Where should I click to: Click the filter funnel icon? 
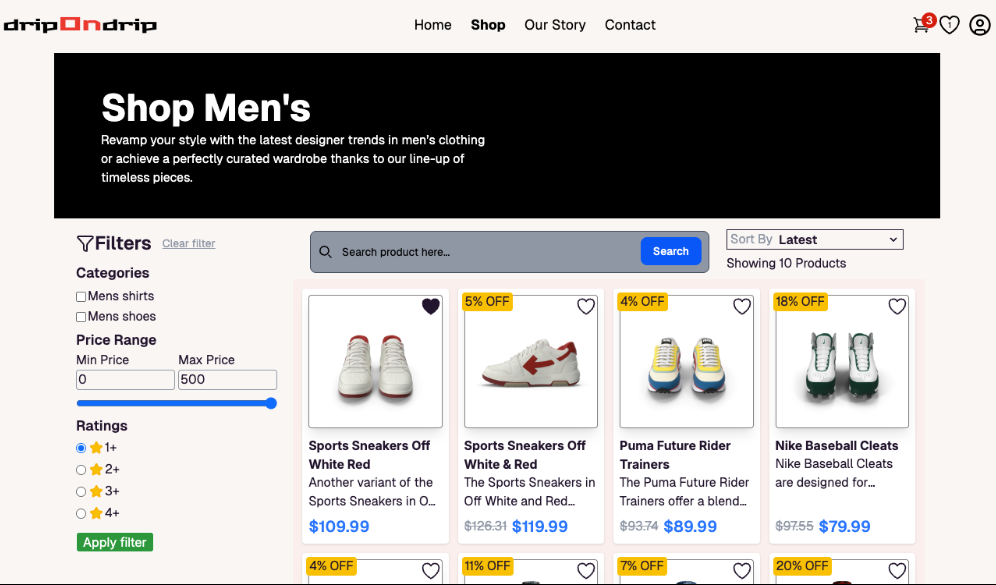coord(84,243)
